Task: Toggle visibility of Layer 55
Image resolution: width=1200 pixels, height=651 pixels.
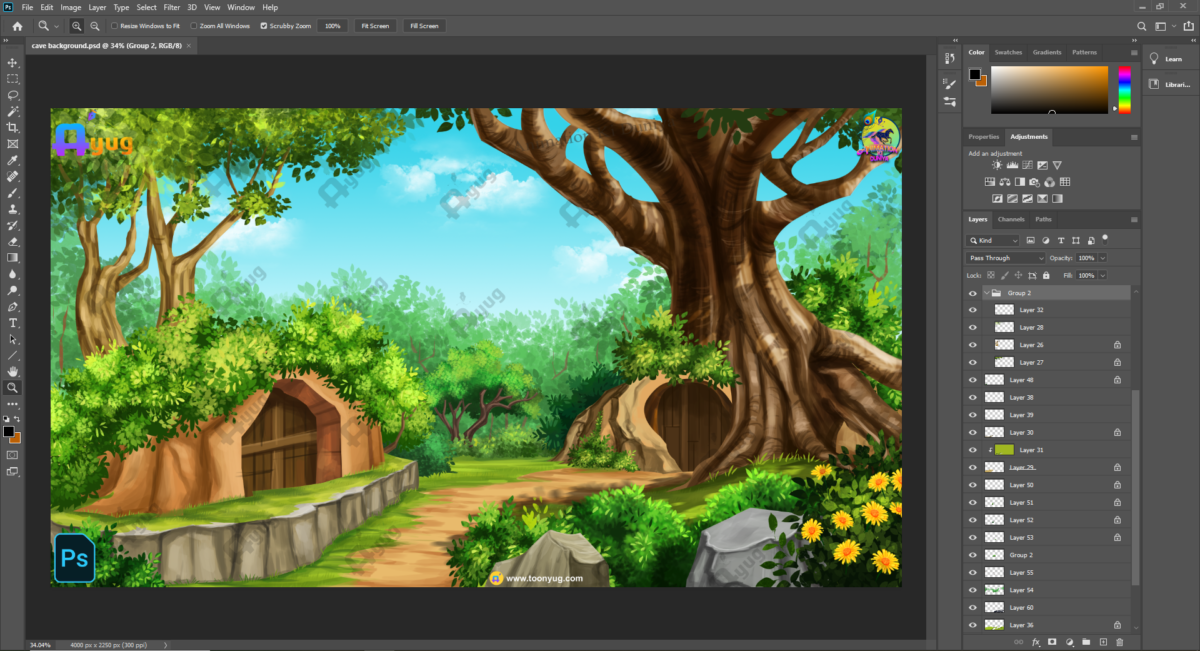Action: (x=973, y=572)
